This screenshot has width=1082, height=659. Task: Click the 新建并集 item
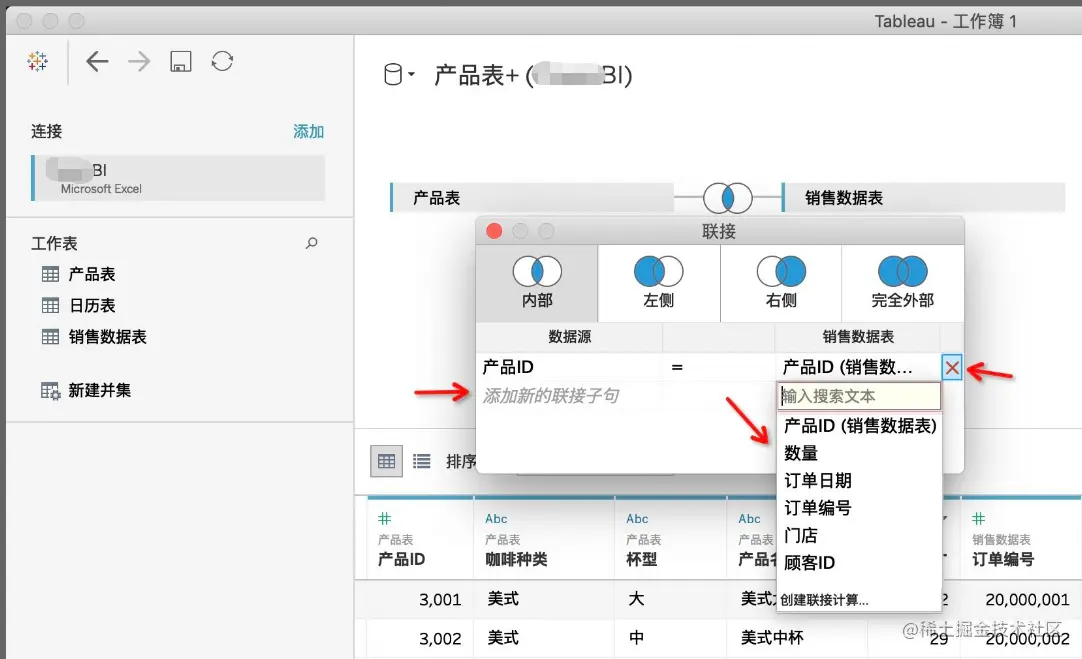99,390
